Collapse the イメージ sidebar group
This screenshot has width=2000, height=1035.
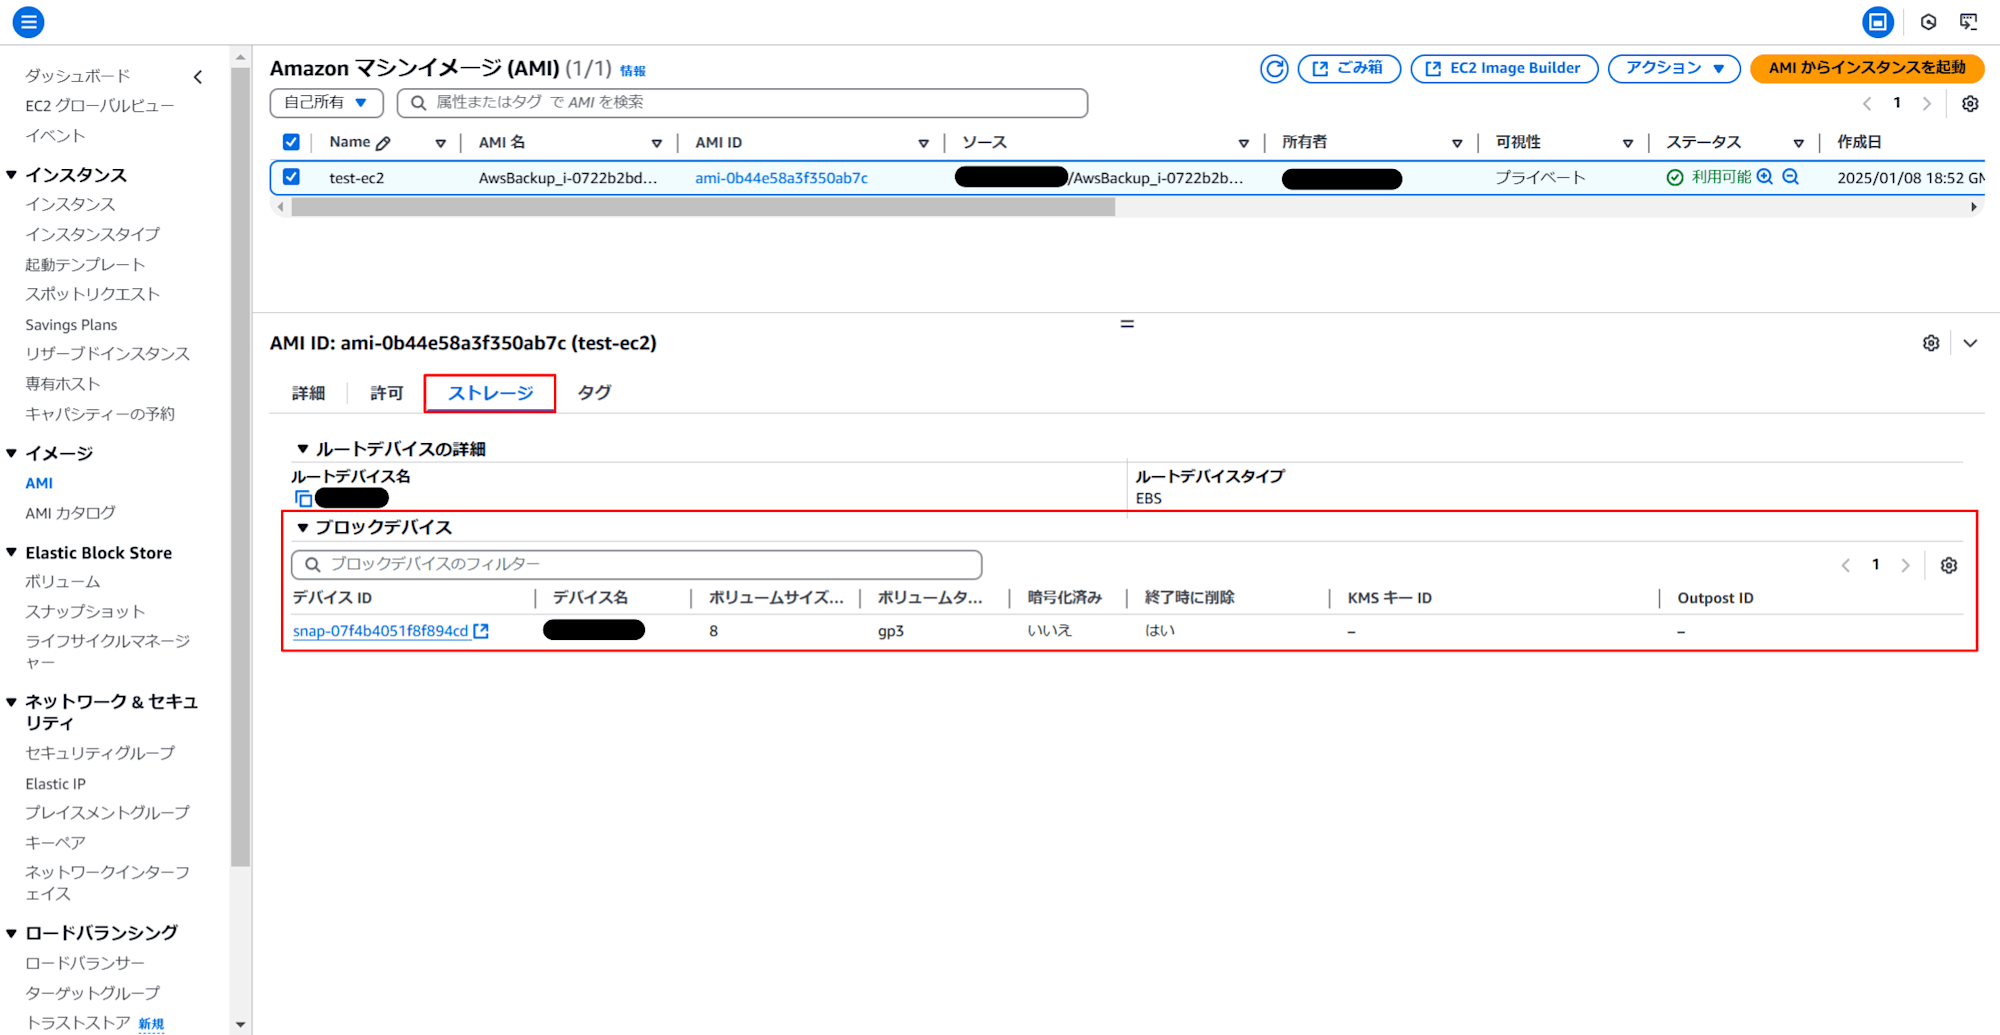pyautogui.click(x=12, y=453)
